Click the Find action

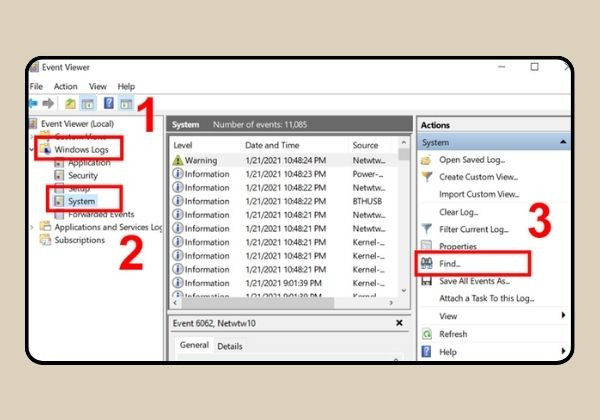pyautogui.click(x=450, y=264)
